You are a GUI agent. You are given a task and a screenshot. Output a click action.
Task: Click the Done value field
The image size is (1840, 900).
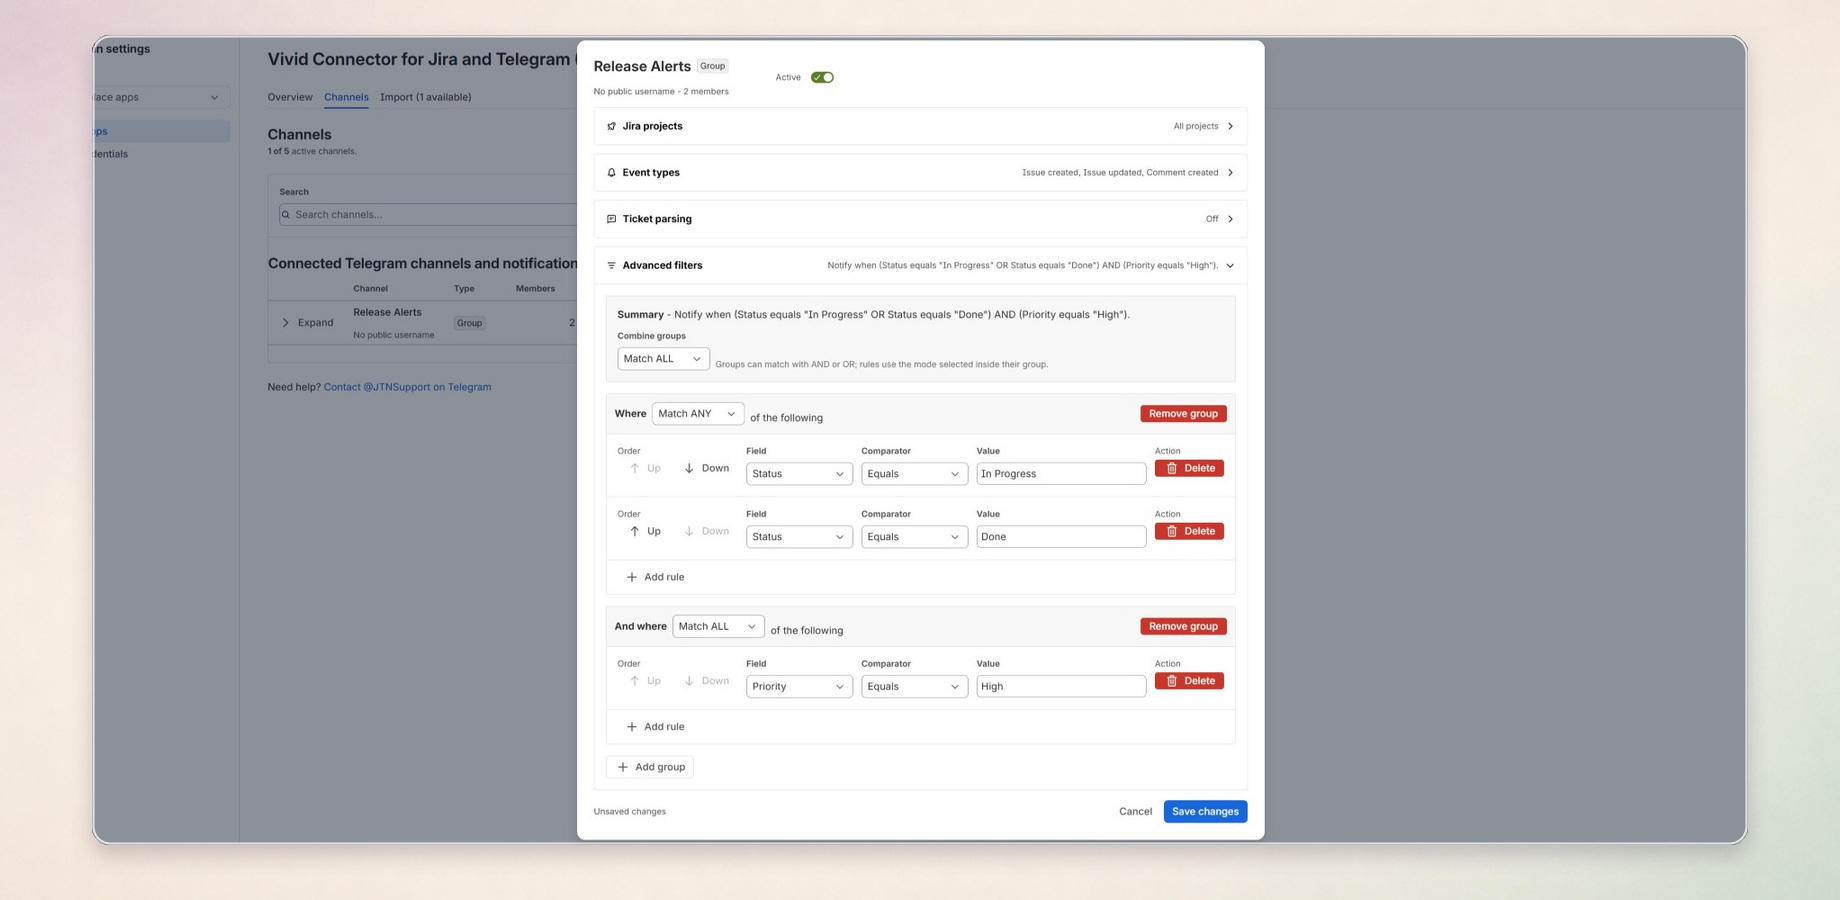pos(1061,537)
